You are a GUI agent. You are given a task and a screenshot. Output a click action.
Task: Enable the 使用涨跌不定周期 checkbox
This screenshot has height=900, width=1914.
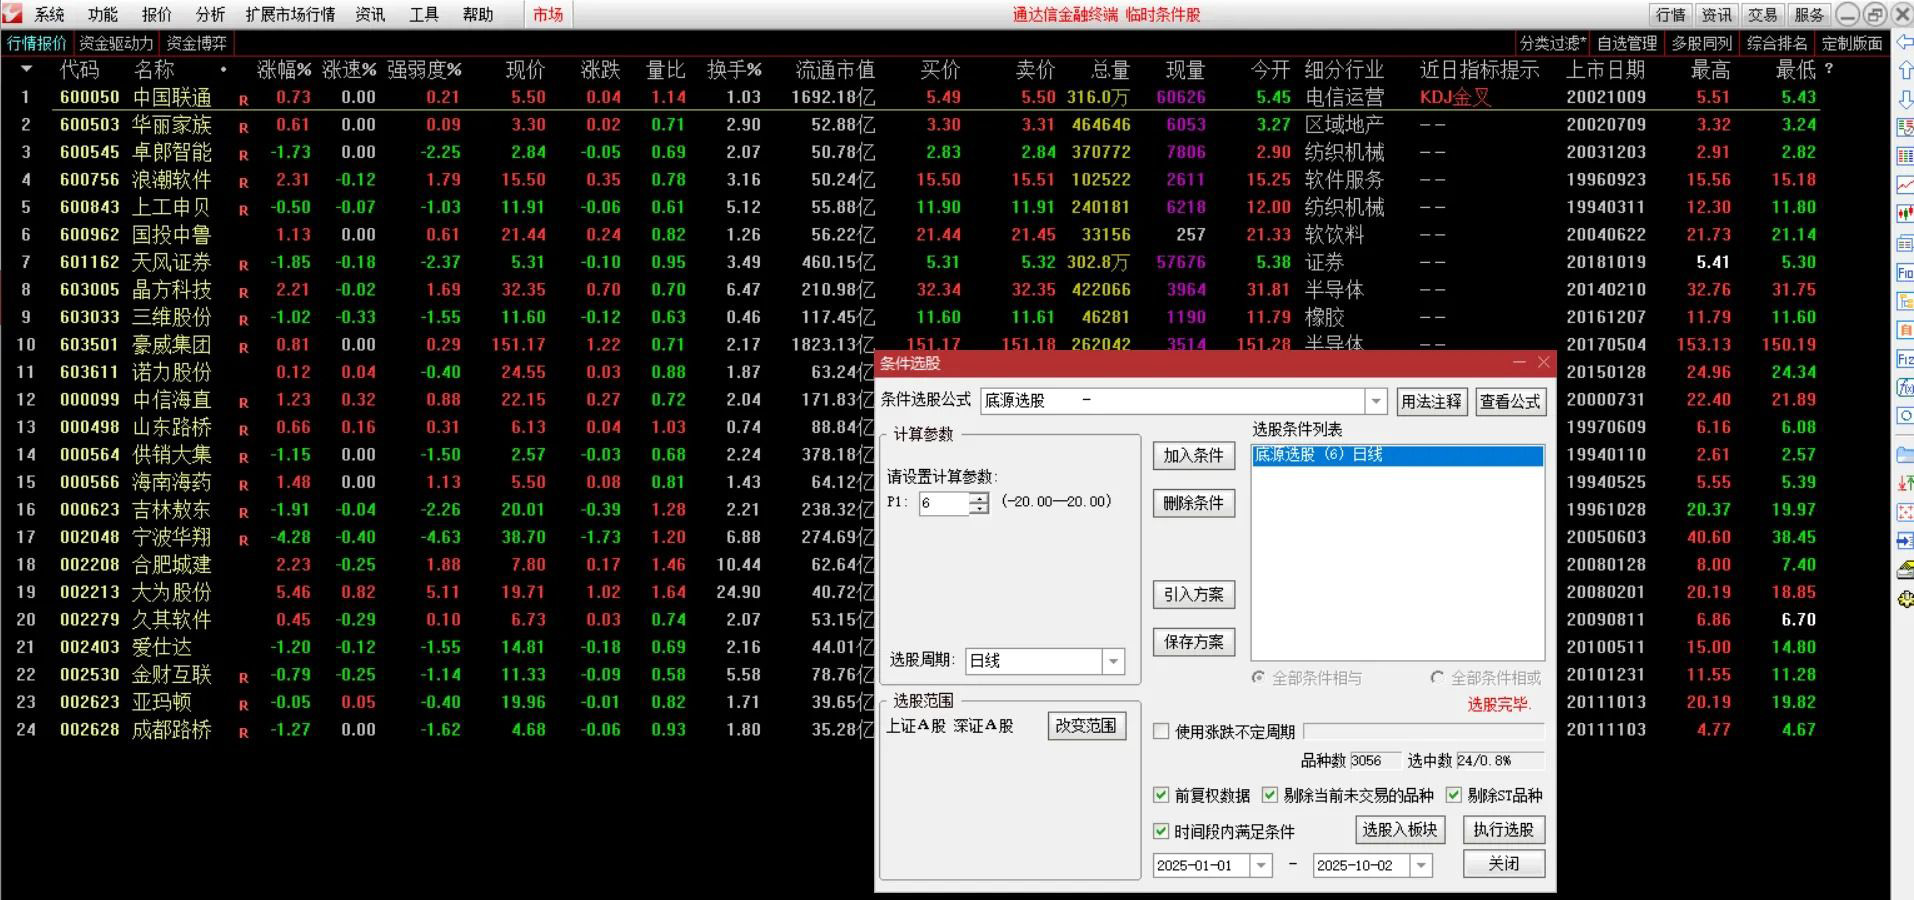tap(1161, 732)
